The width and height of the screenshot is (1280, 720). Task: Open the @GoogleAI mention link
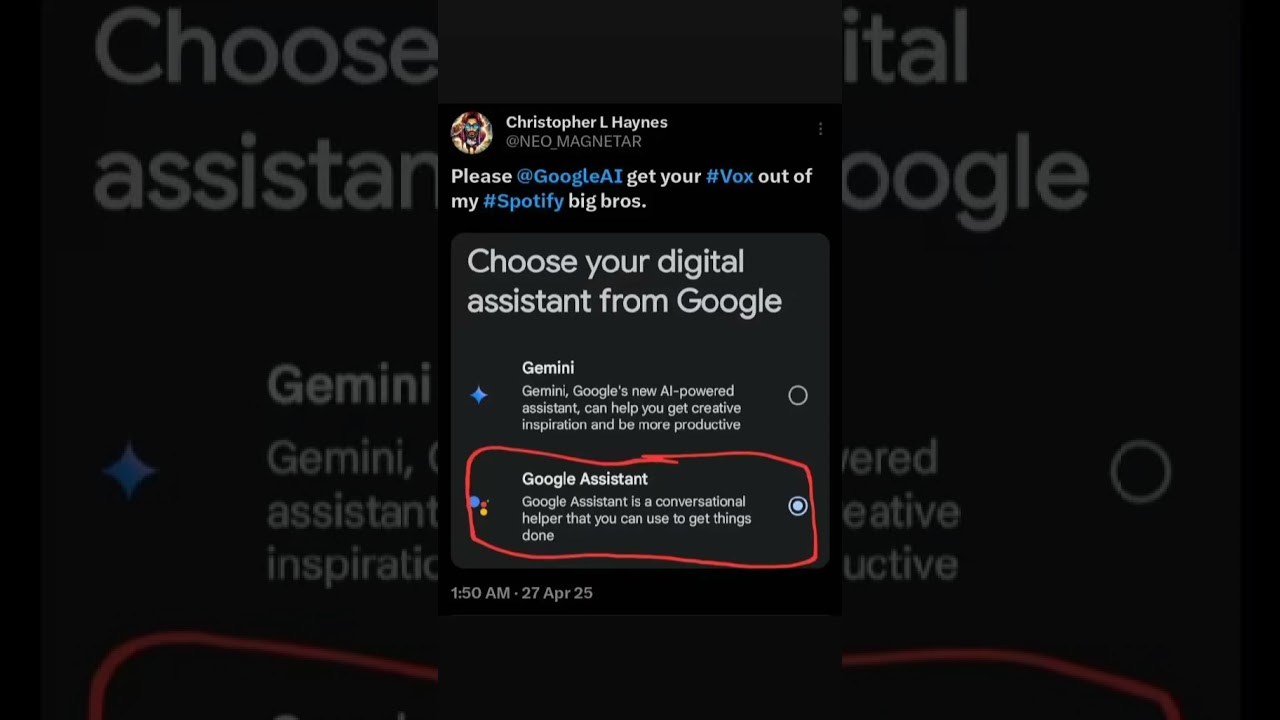click(x=569, y=176)
